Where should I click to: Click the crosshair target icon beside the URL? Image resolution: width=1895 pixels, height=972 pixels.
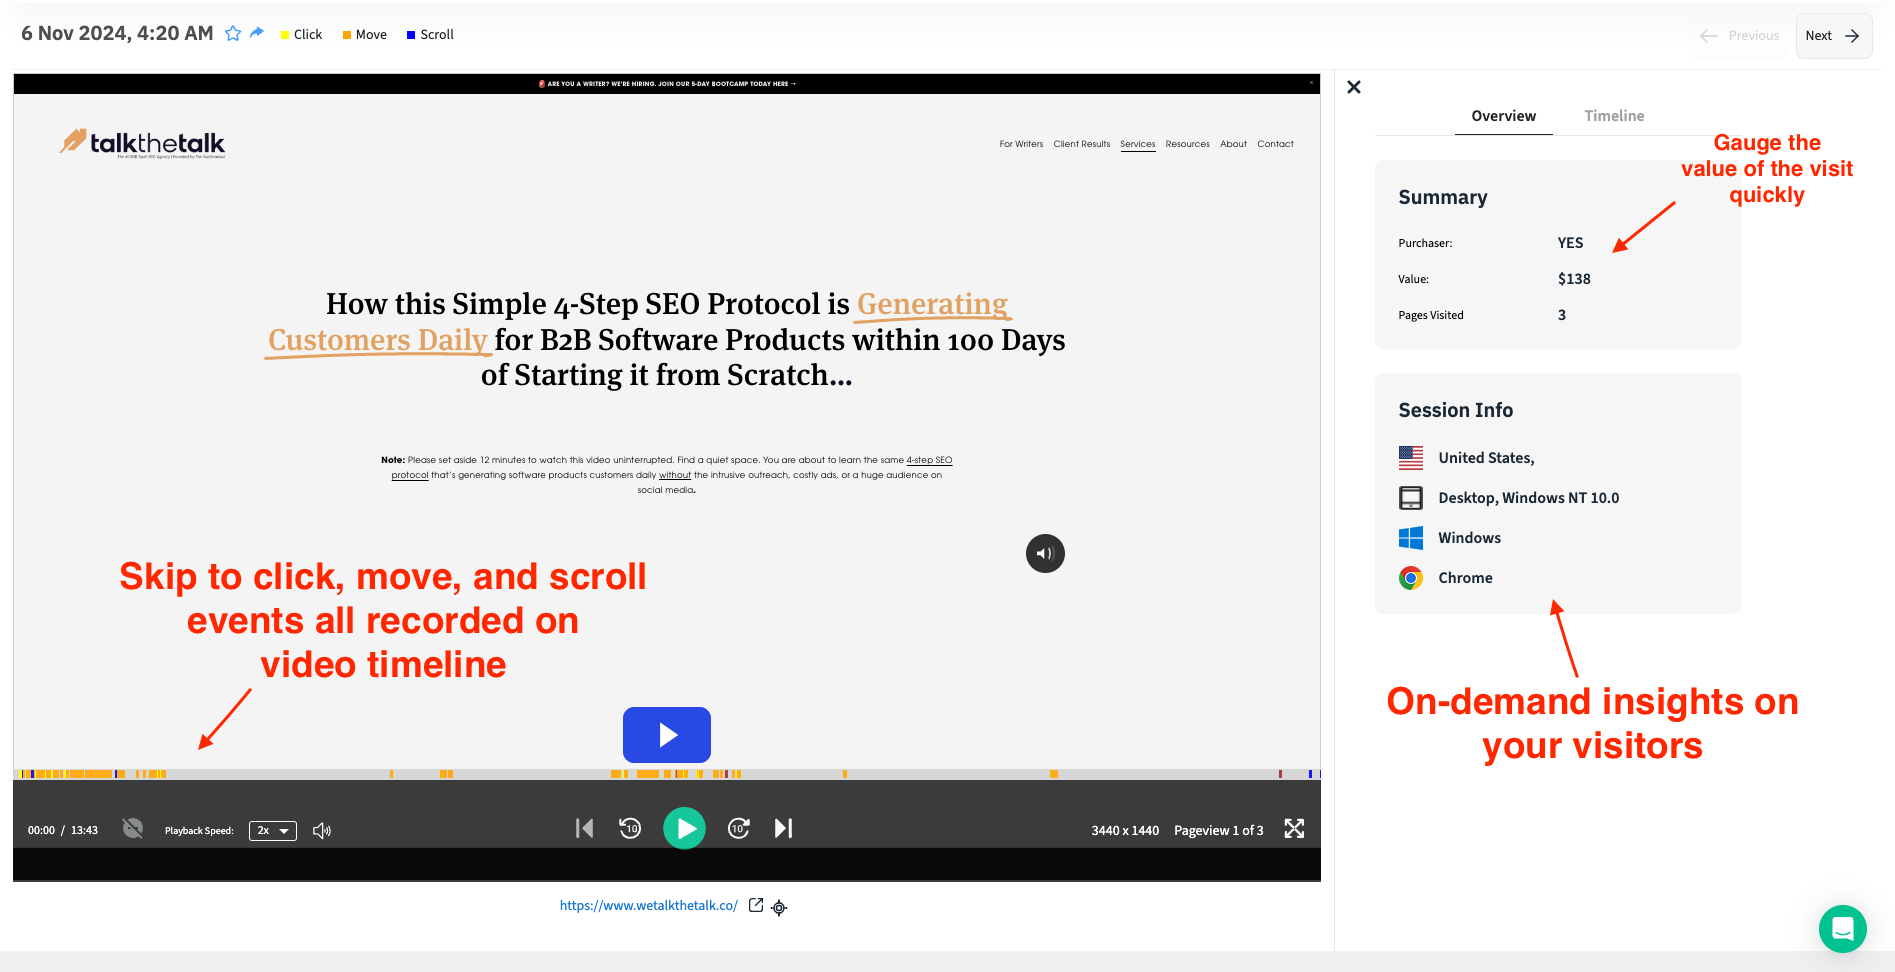(x=779, y=907)
